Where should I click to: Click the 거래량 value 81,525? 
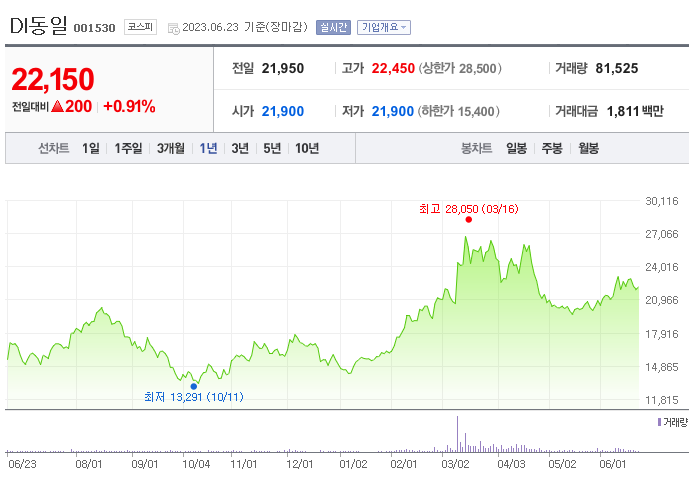[616, 69]
